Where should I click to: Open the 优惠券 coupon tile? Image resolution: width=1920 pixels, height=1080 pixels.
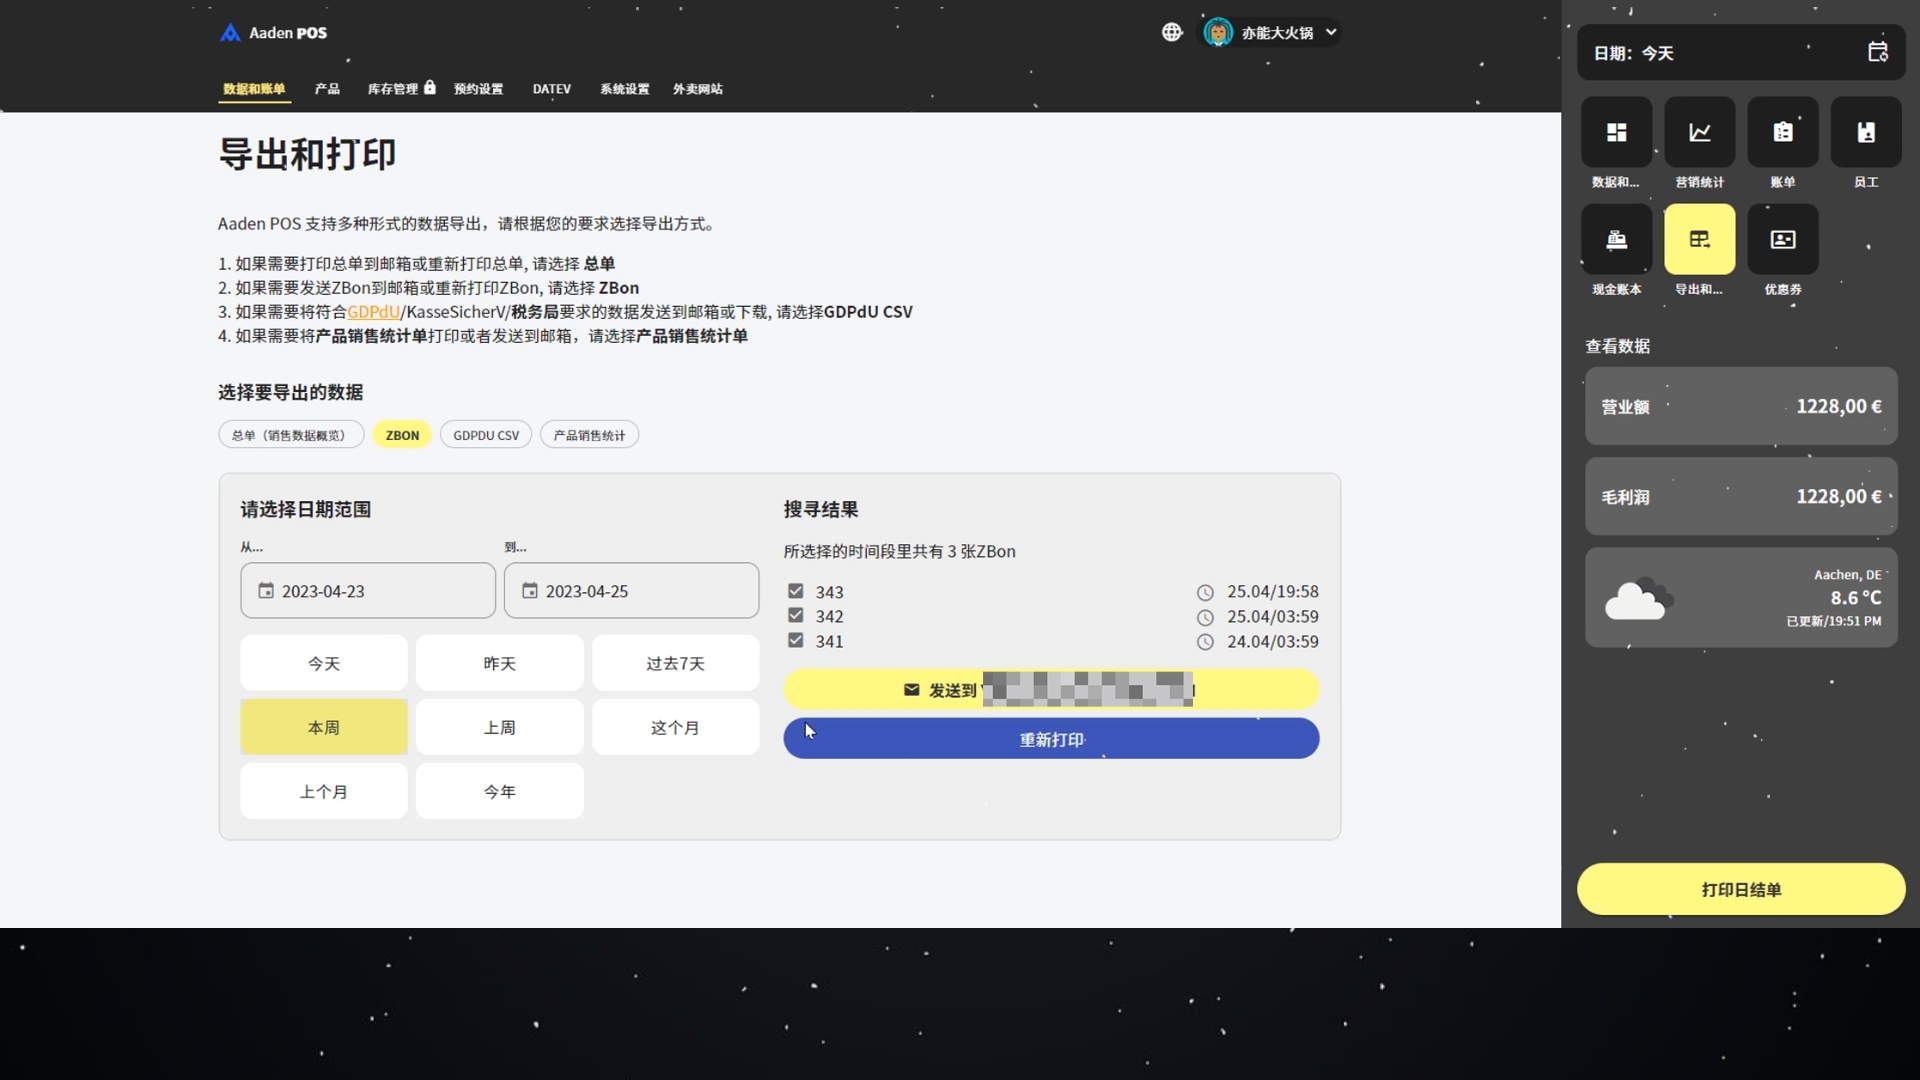[x=1782, y=240]
